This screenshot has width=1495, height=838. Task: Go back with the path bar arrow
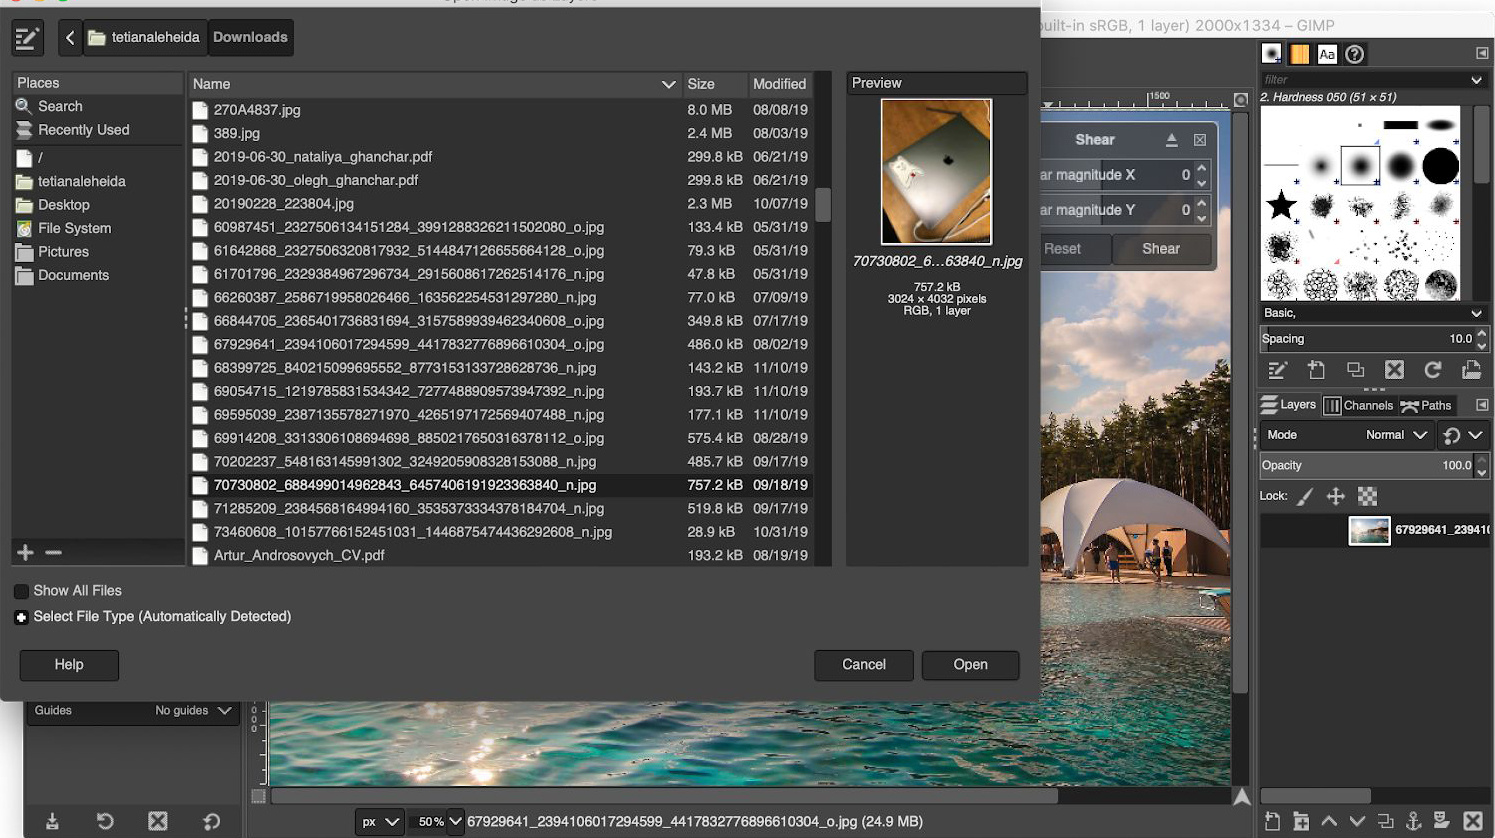click(x=70, y=38)
